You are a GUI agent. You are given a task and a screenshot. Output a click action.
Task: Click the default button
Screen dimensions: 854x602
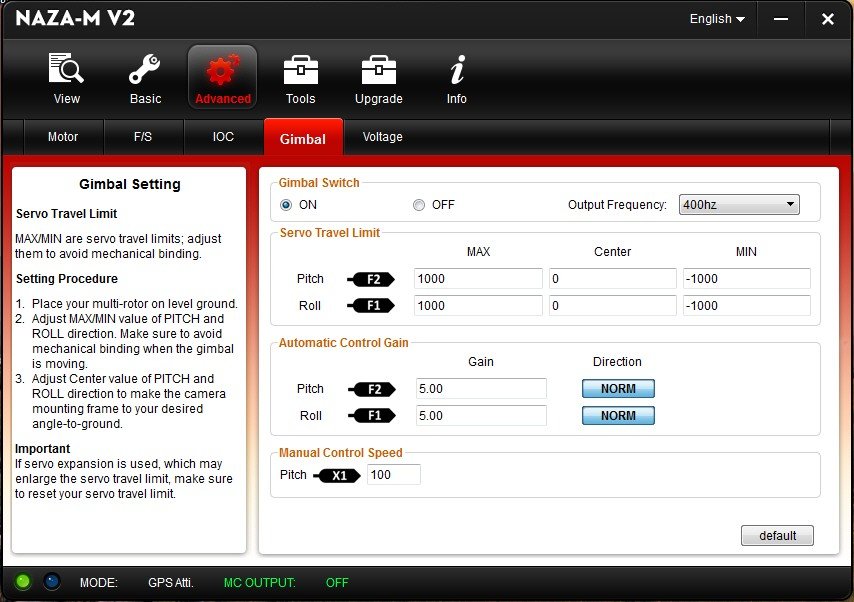click(x=777, y=536)
